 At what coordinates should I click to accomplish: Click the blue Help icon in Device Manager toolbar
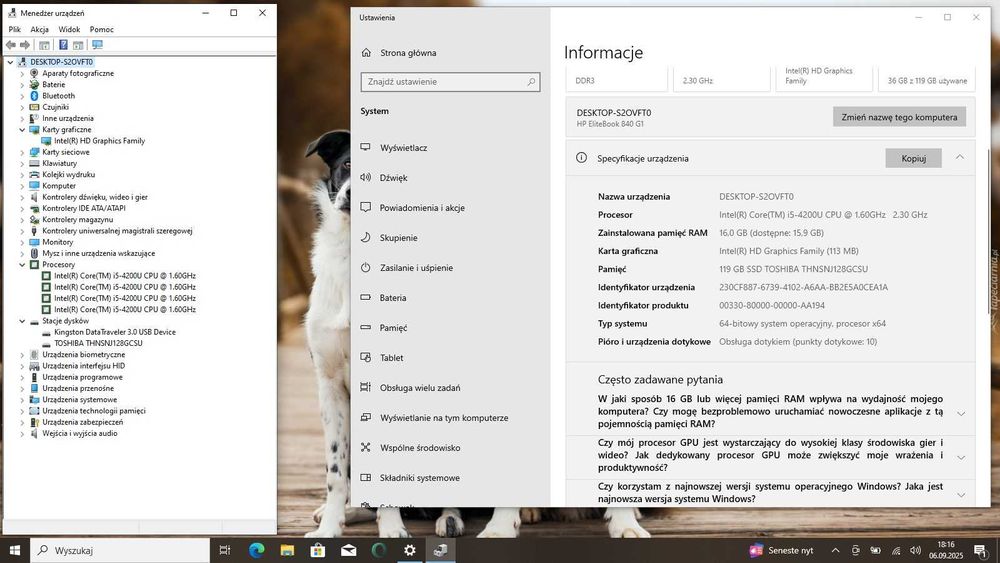63,45
